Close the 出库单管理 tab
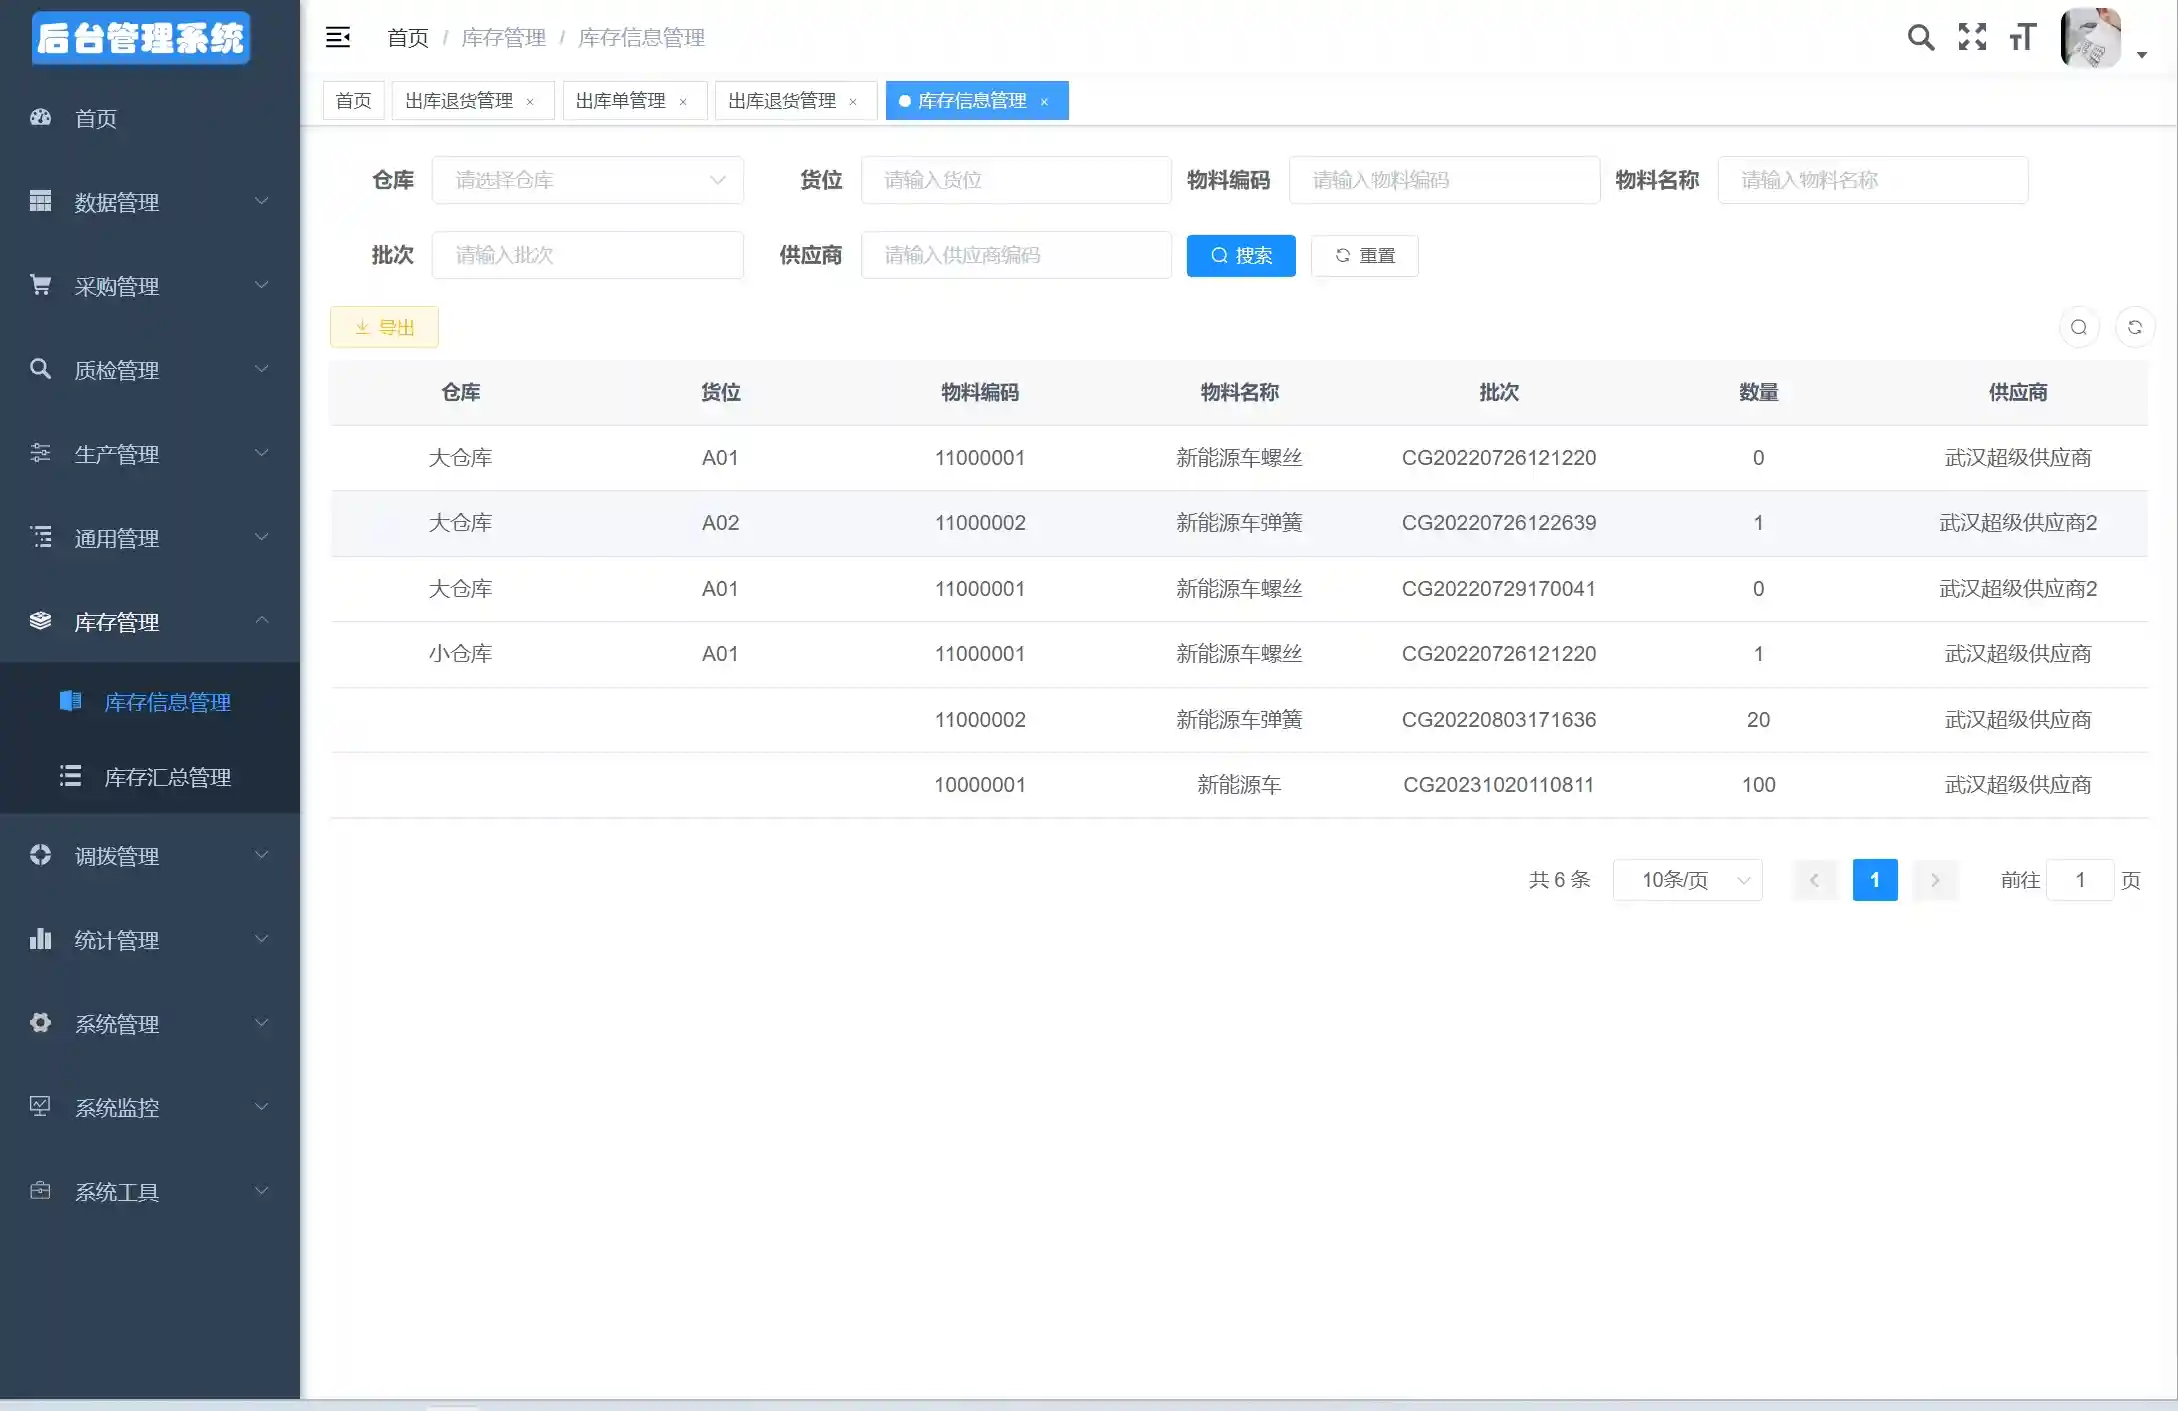Viewport: 2178px width, 1411px height. (x=683, y=102)
